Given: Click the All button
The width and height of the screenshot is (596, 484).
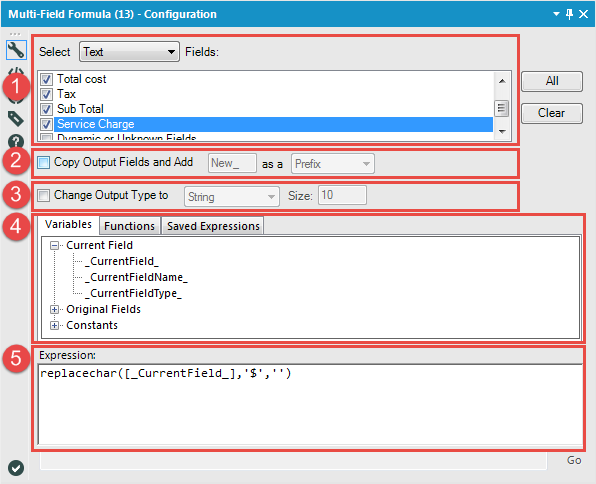Looking at the screenshot, I should [x=552, y=81].
